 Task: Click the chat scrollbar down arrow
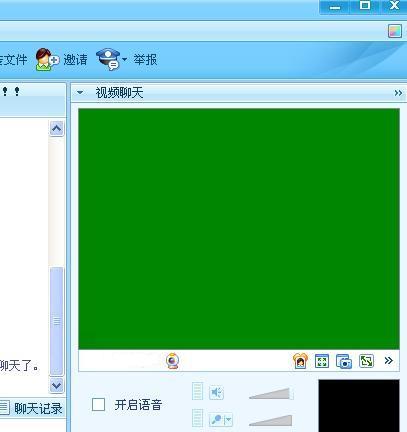coord(56,385)
